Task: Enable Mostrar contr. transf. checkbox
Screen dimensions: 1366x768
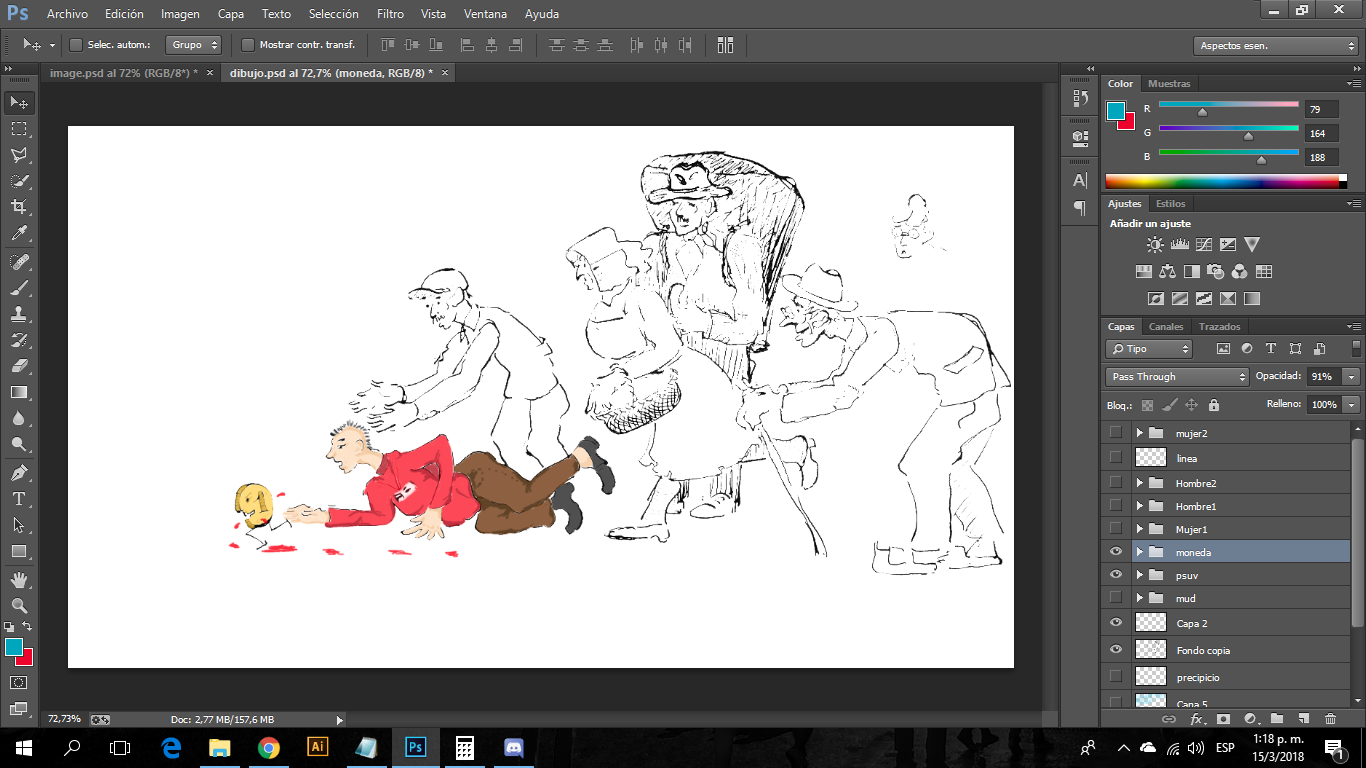Action: [248, 44]
